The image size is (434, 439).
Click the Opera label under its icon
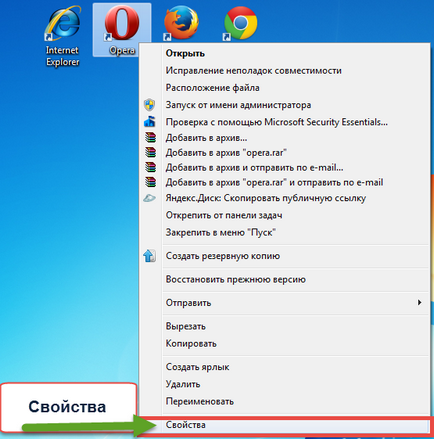[122, 51]
